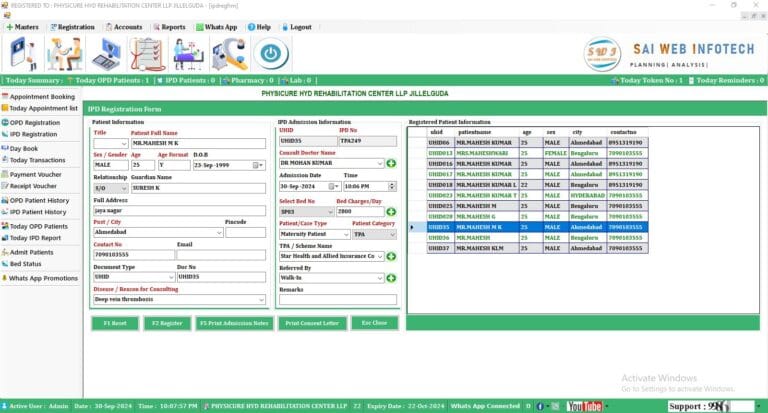Screen dimensions: 768x413
Task: Expand the Title dropdown
Action: 123,144
